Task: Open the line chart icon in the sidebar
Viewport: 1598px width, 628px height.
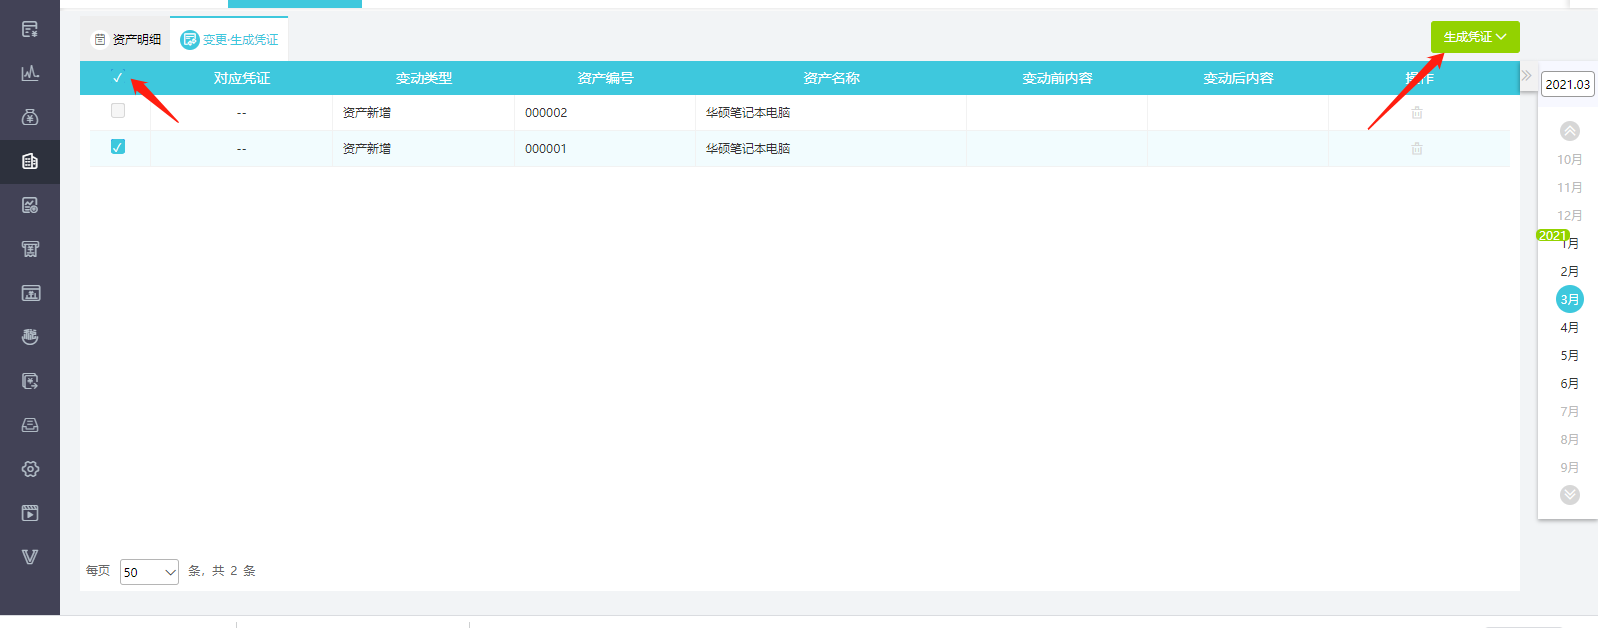Action: (30, 73)
